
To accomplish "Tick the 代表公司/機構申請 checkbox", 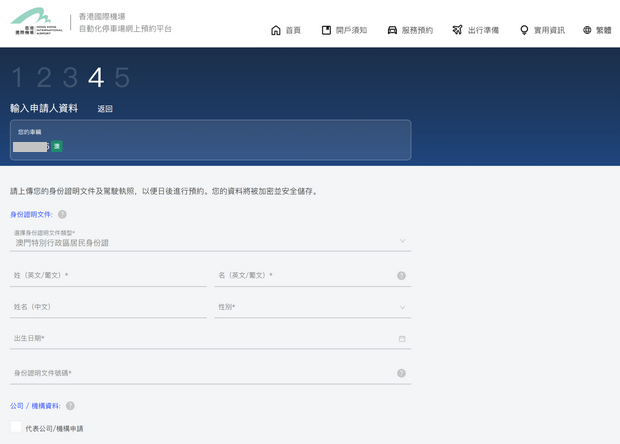I will pos(16,427).
